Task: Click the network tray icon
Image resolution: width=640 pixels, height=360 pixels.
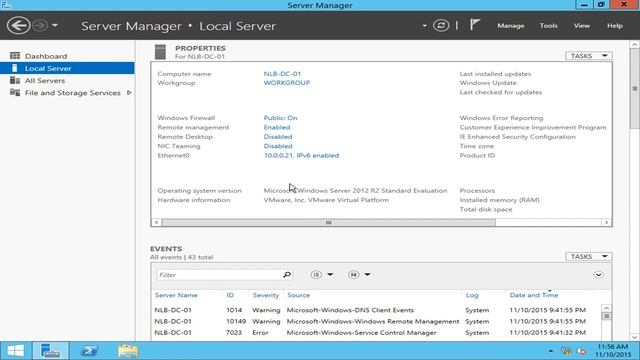Action: pyautogui.click(x=566, y=351)
